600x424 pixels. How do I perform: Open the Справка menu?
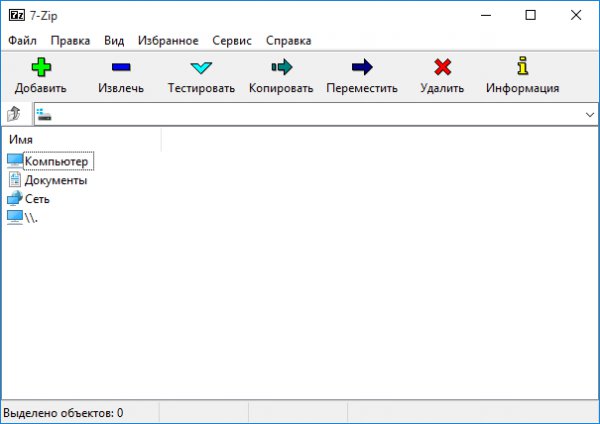[289, 41]
